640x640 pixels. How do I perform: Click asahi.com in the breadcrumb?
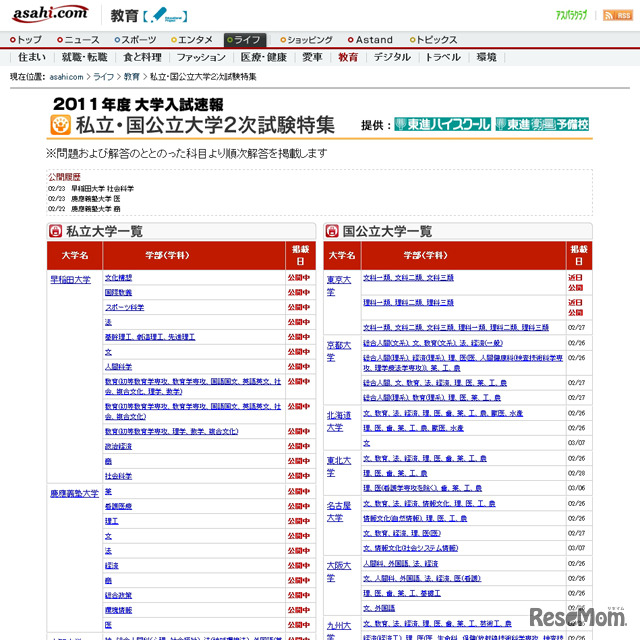click(x=66, y=77)
